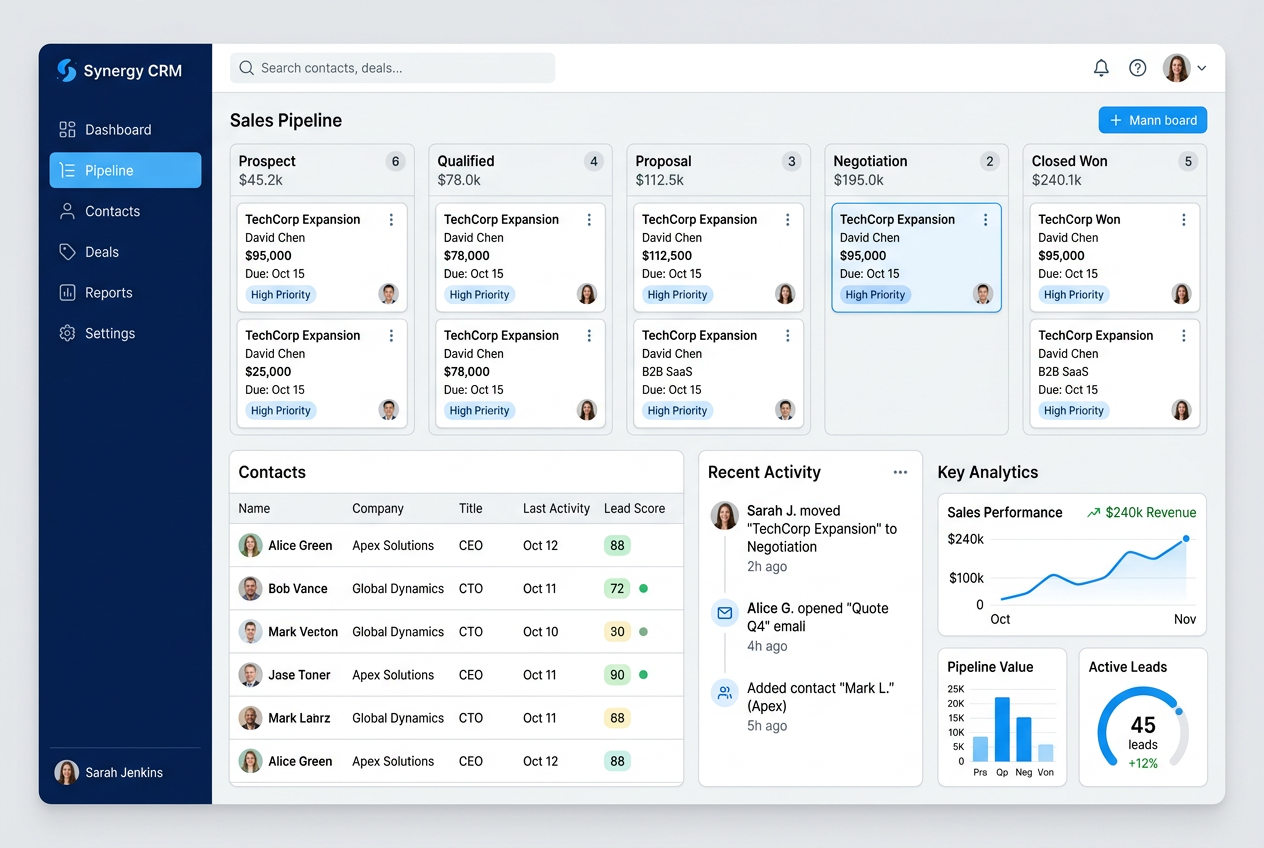Click the 2h ago timestamp in Recent Activity
The height and width of the screenshot is (848, 1264).
tap(767, 566)
